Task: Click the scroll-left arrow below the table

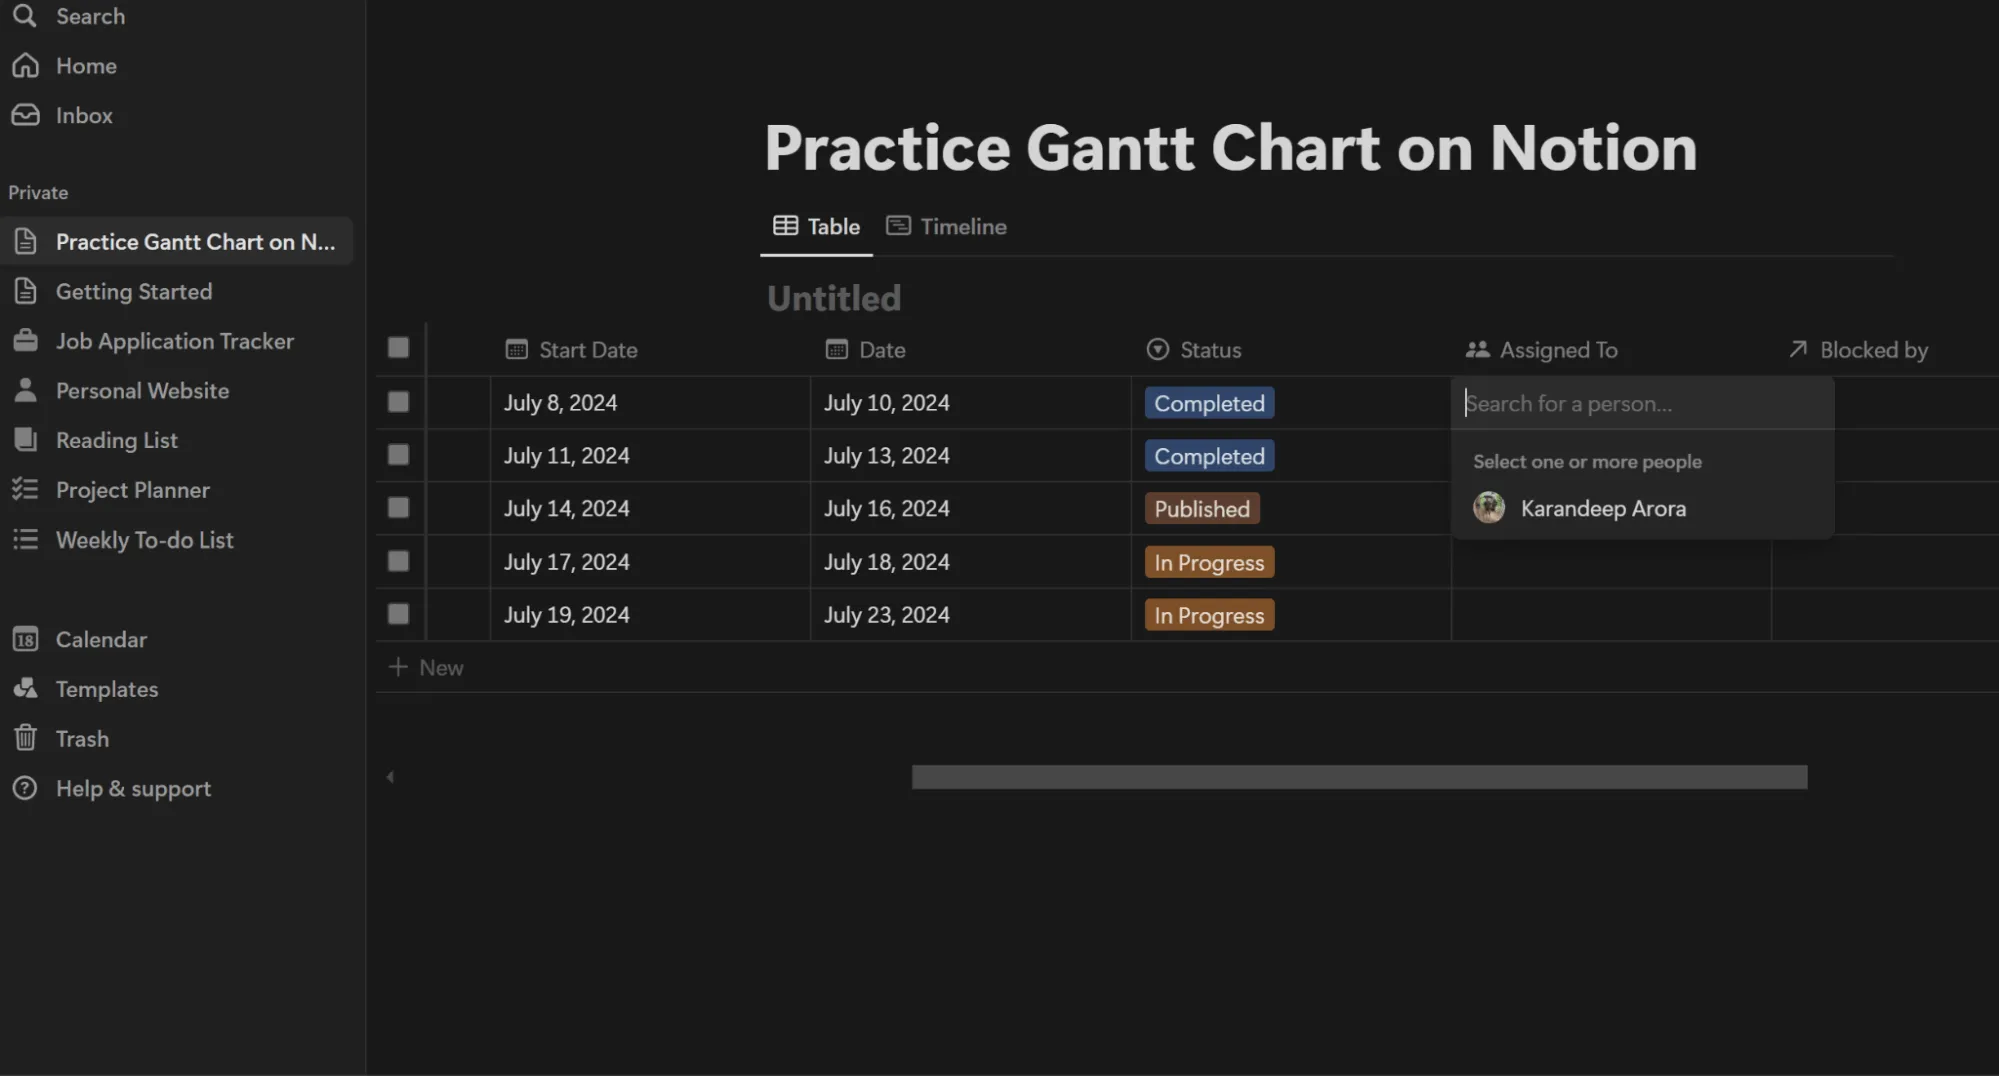Action: pos(390,777)
